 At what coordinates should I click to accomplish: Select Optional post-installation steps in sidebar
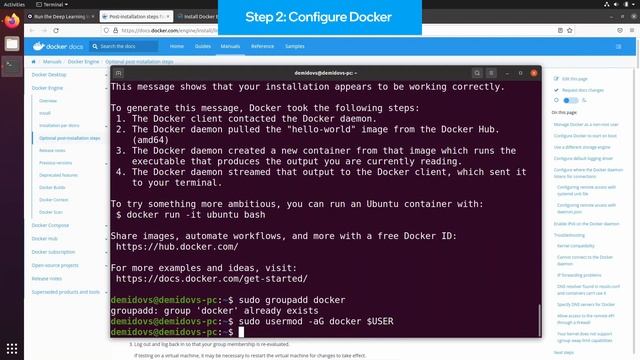tap(70, 138)
